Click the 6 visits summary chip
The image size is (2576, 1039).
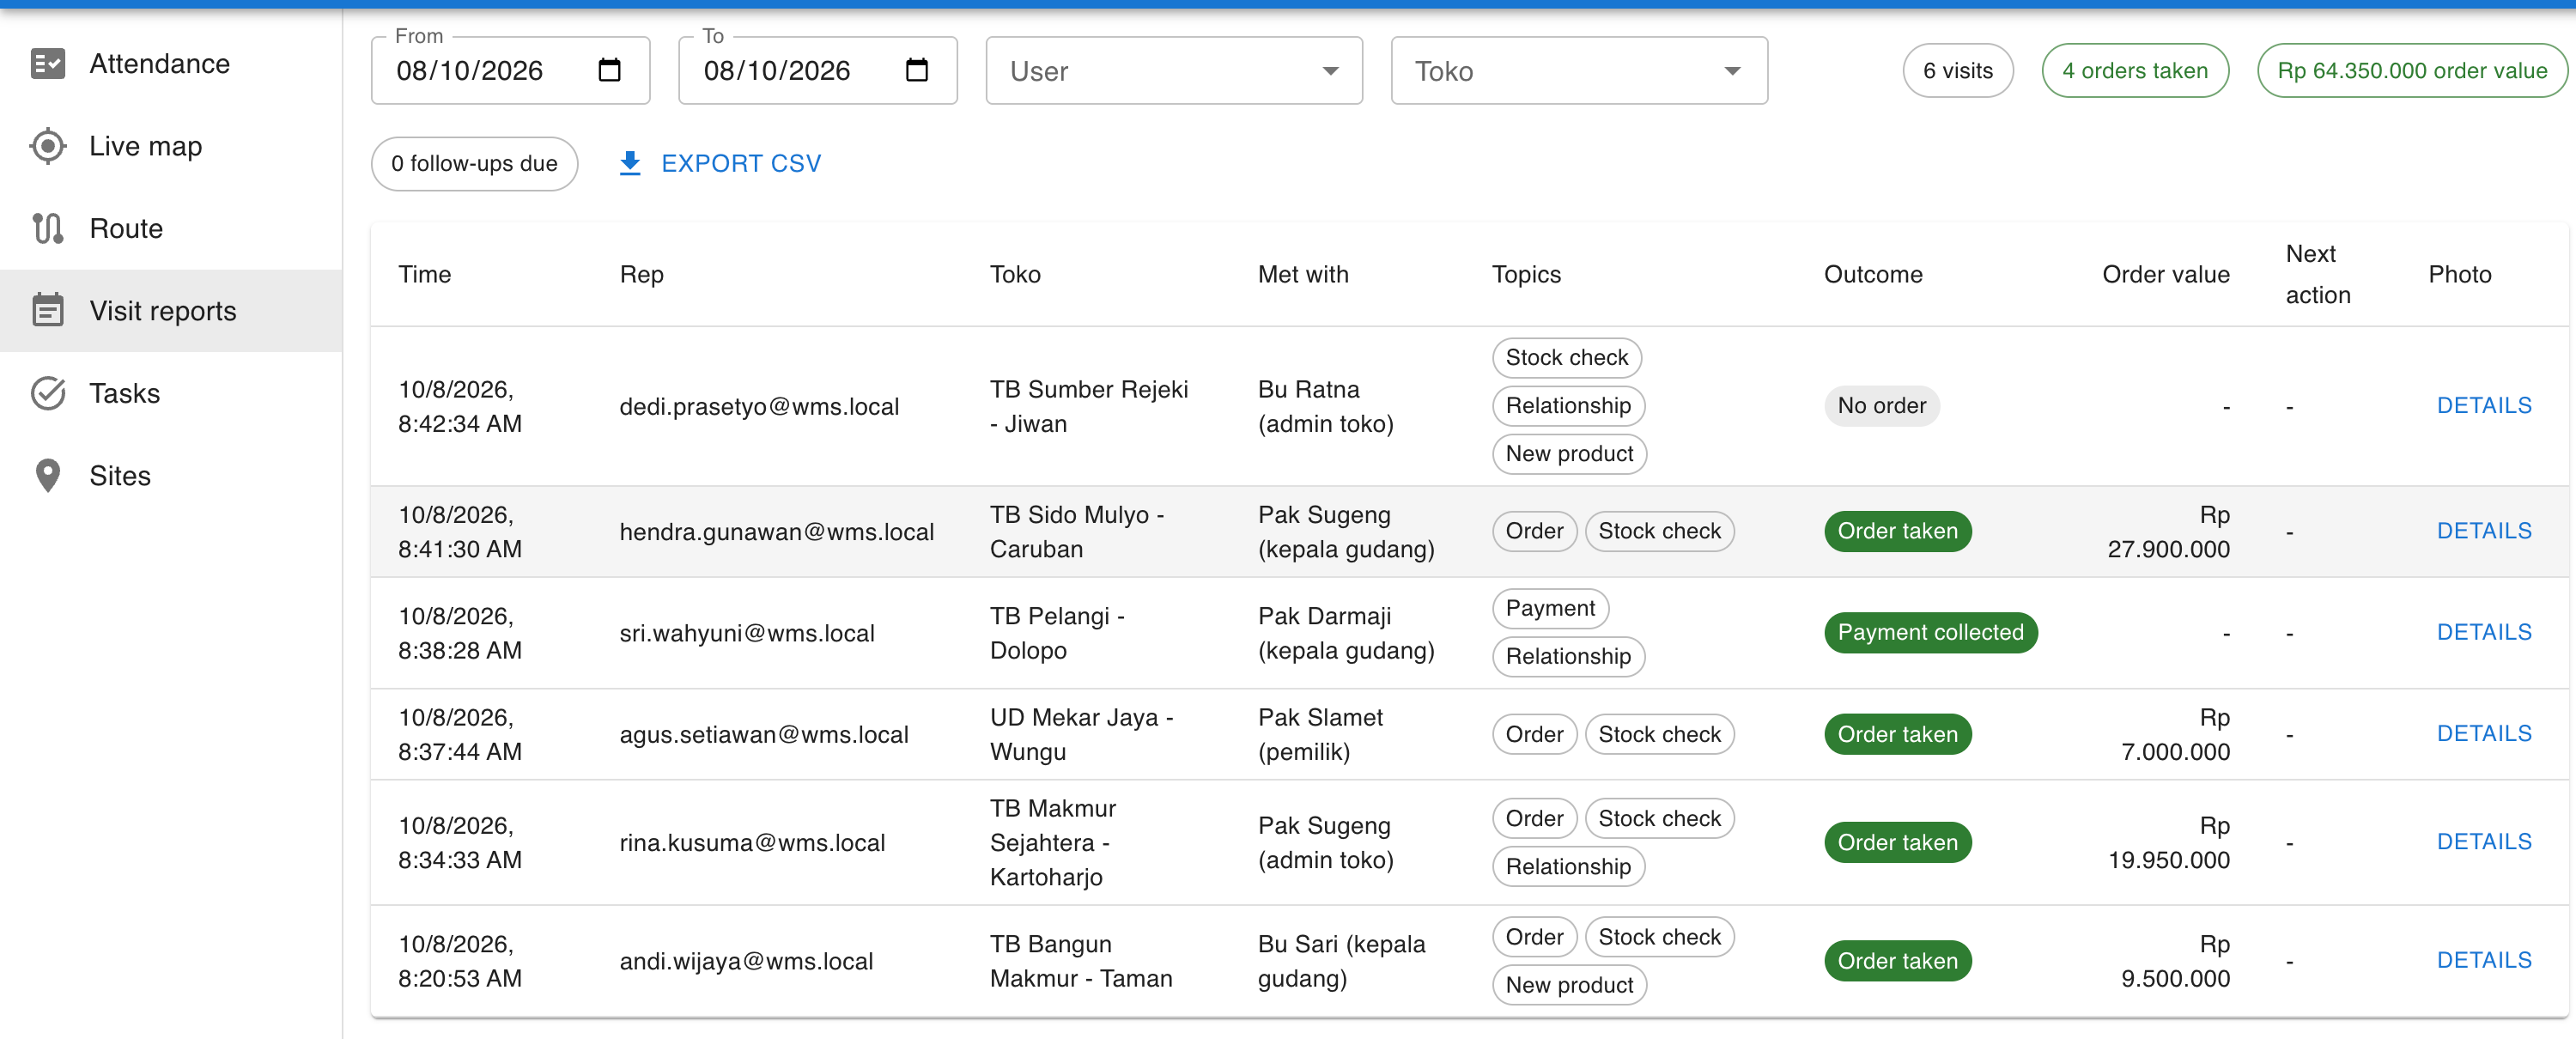[1958, 71]
